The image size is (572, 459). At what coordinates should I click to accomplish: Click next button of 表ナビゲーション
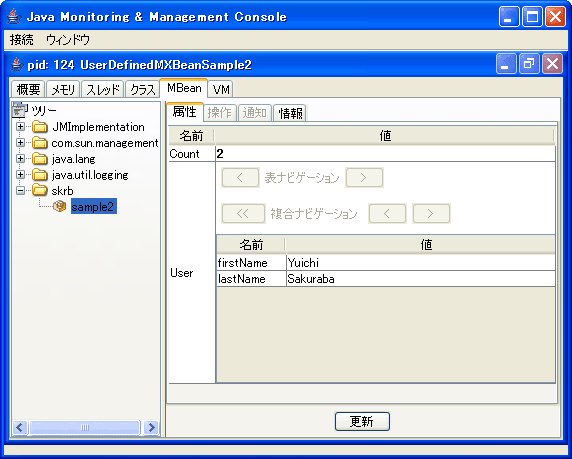point(364,178)
